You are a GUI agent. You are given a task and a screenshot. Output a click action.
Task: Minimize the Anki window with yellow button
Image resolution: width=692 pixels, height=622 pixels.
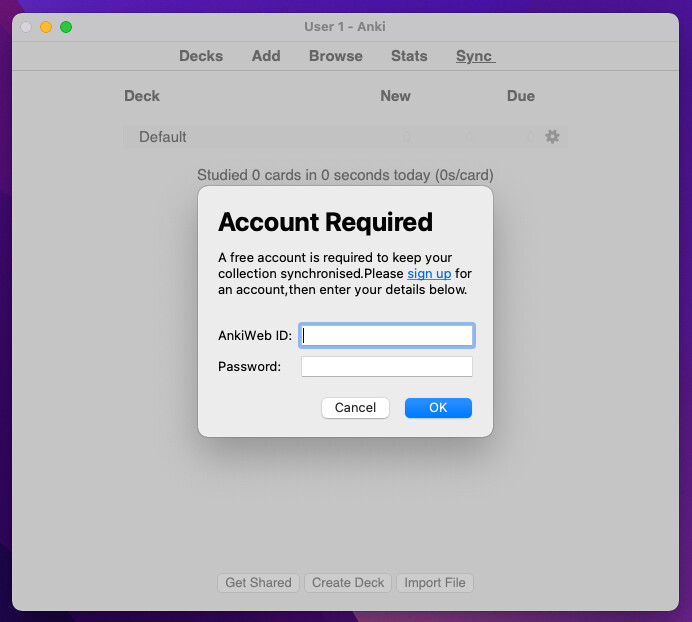pyautogui.click(x=46, y=27)
